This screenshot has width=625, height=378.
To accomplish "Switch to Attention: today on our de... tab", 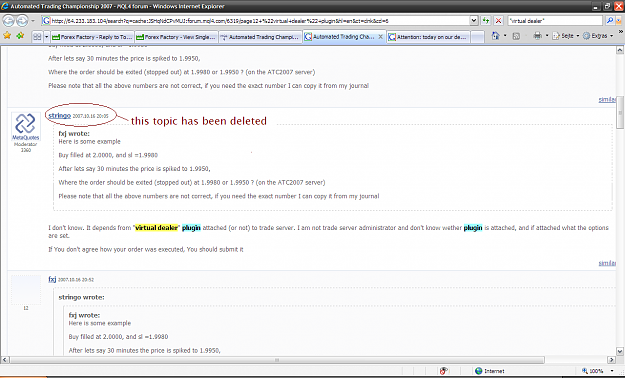I will pyautogui.click(x=428, y=37).
